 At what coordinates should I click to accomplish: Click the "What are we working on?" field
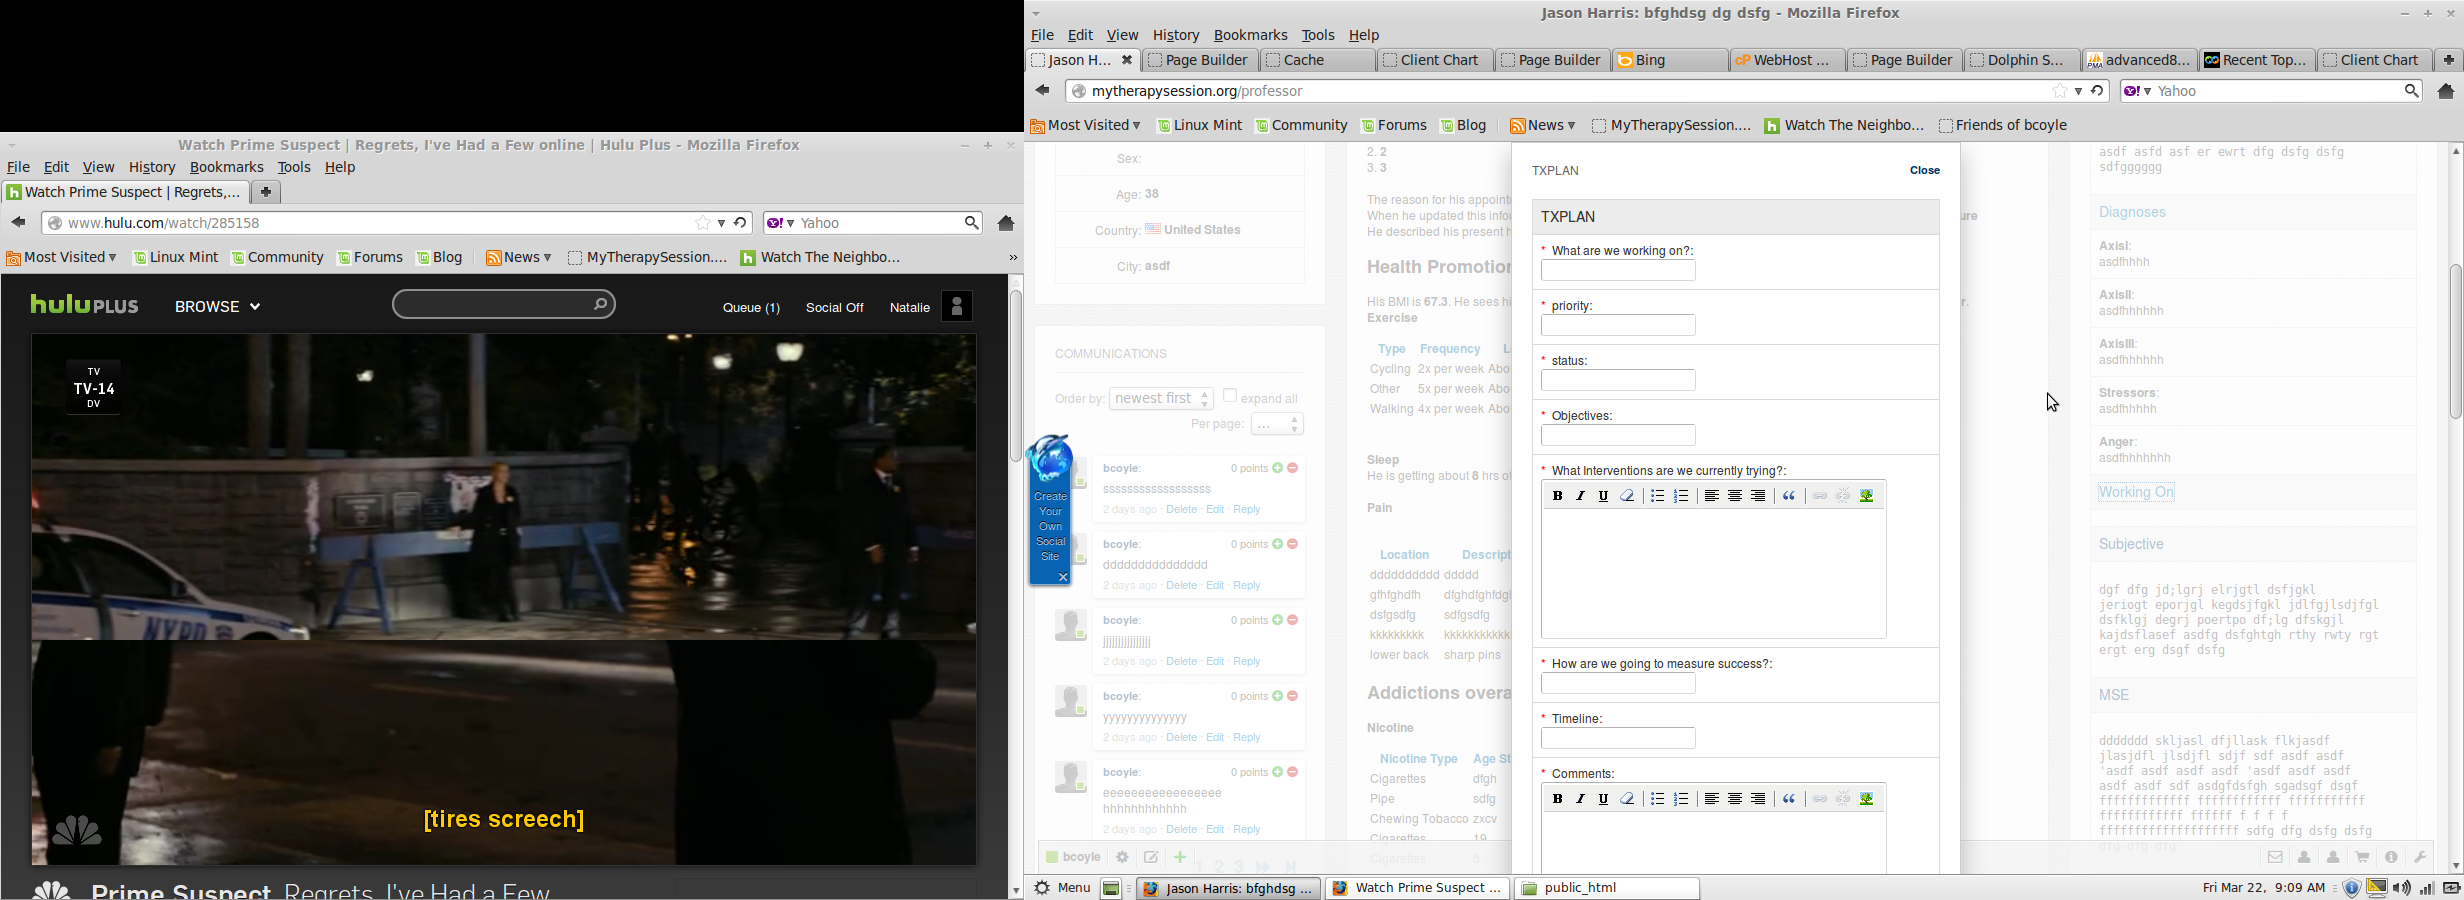tap(1618, 271)
